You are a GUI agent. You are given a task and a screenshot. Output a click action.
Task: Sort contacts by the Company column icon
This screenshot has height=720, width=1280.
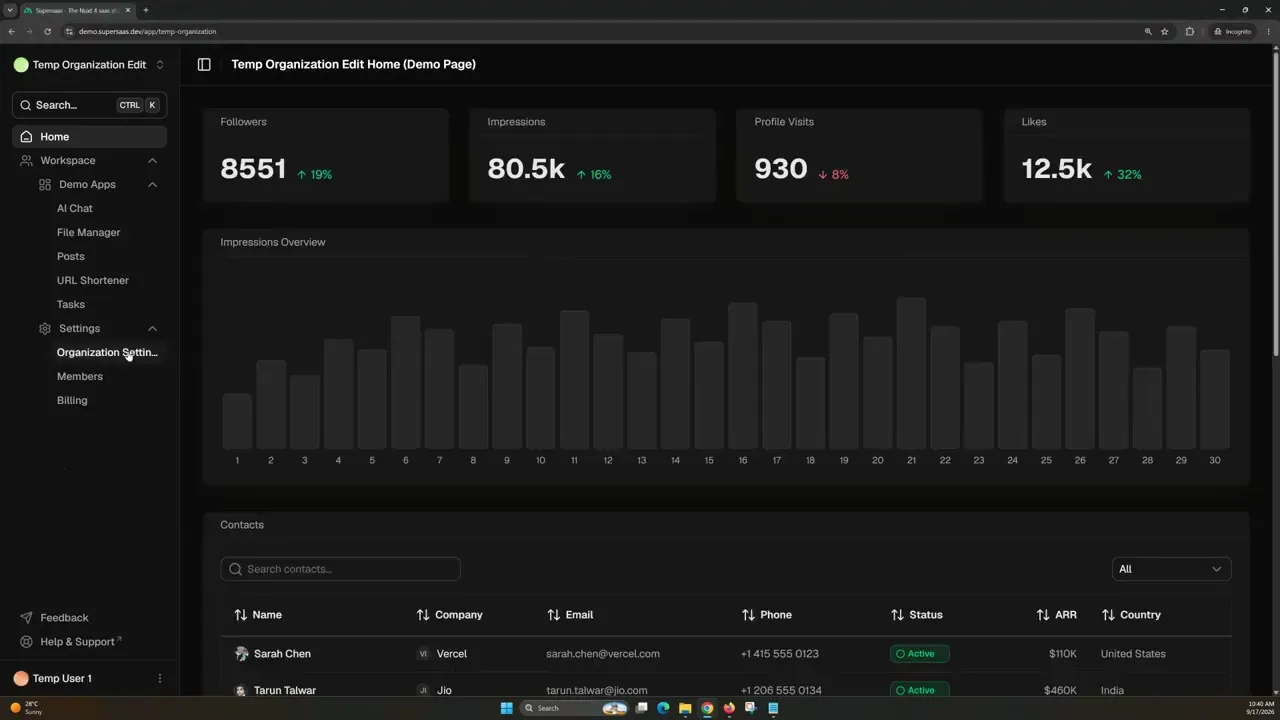coord(423,615)
